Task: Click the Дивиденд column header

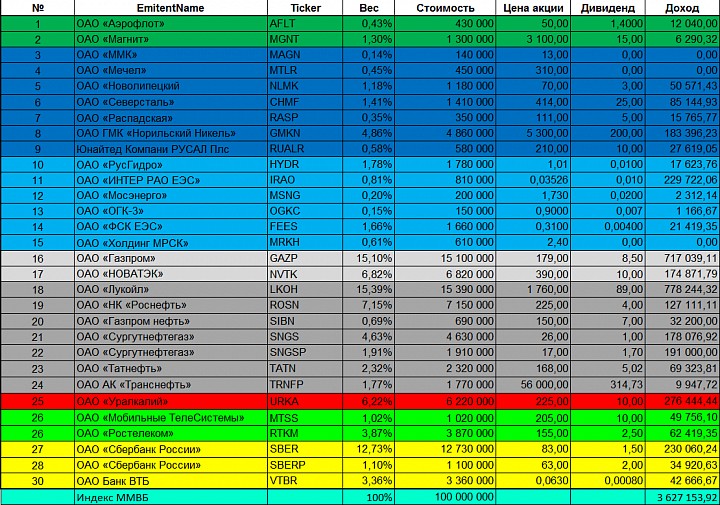Action: [x=608, y=8]
